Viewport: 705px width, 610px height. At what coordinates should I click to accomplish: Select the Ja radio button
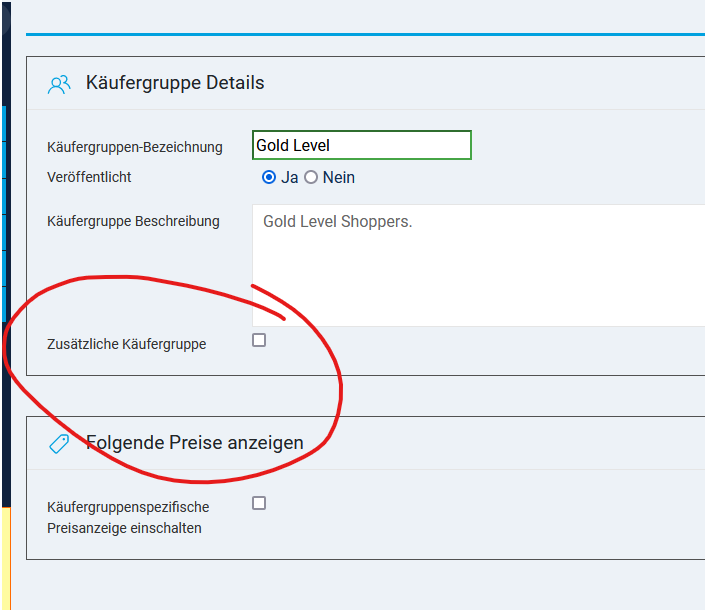(x=268, y=177)
